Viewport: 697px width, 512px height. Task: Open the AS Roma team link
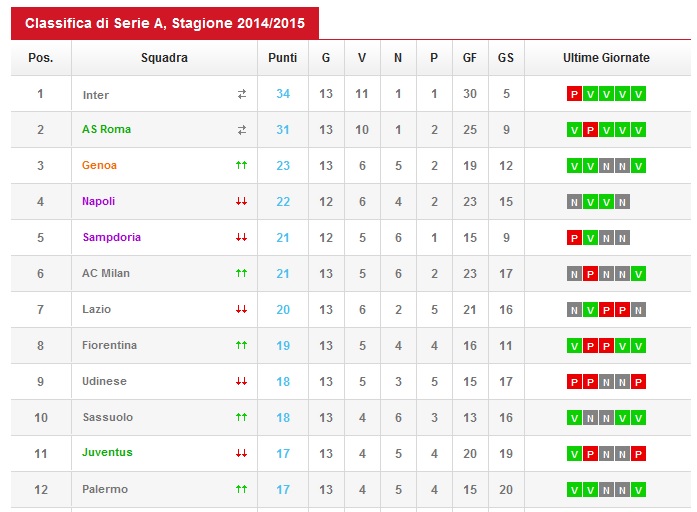point(107,129)
